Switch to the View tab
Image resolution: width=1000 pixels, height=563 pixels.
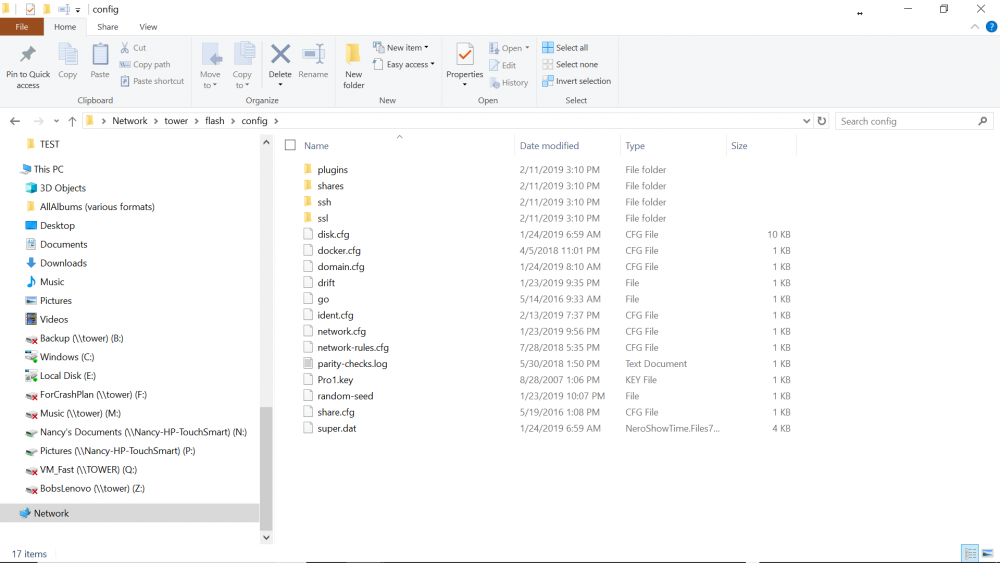point(148,27)
